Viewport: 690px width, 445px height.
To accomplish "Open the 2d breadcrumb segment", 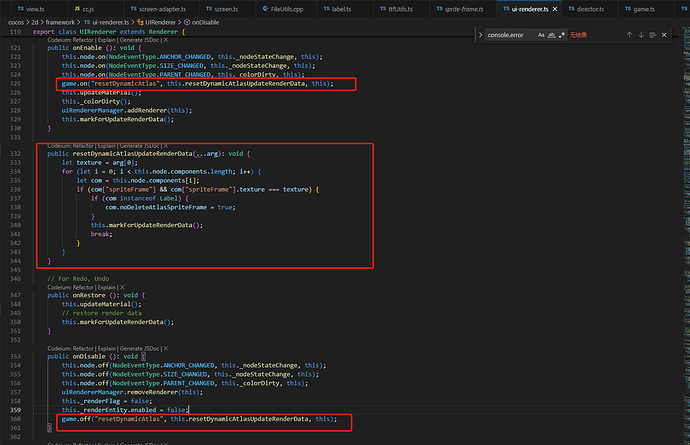I will [35, 22].
